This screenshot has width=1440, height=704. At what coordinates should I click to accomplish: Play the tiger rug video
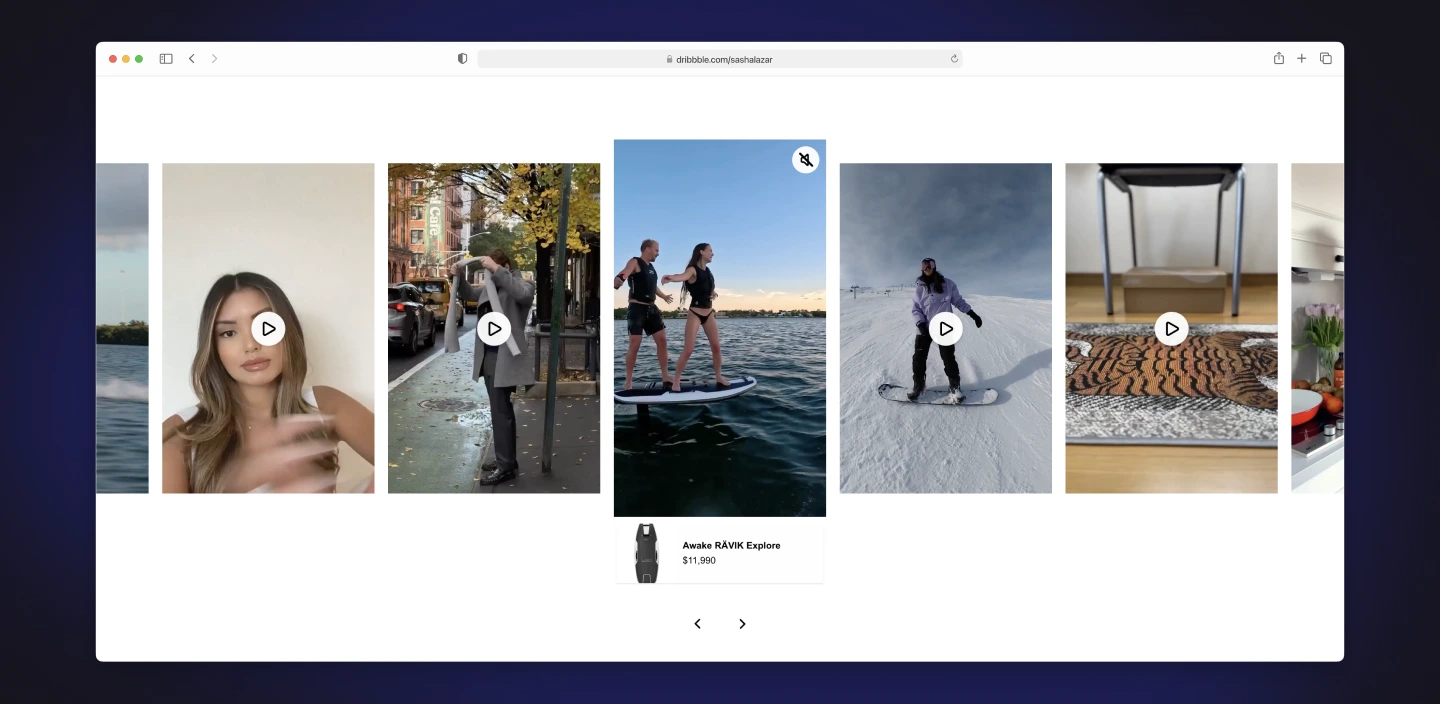point(1171,328)
